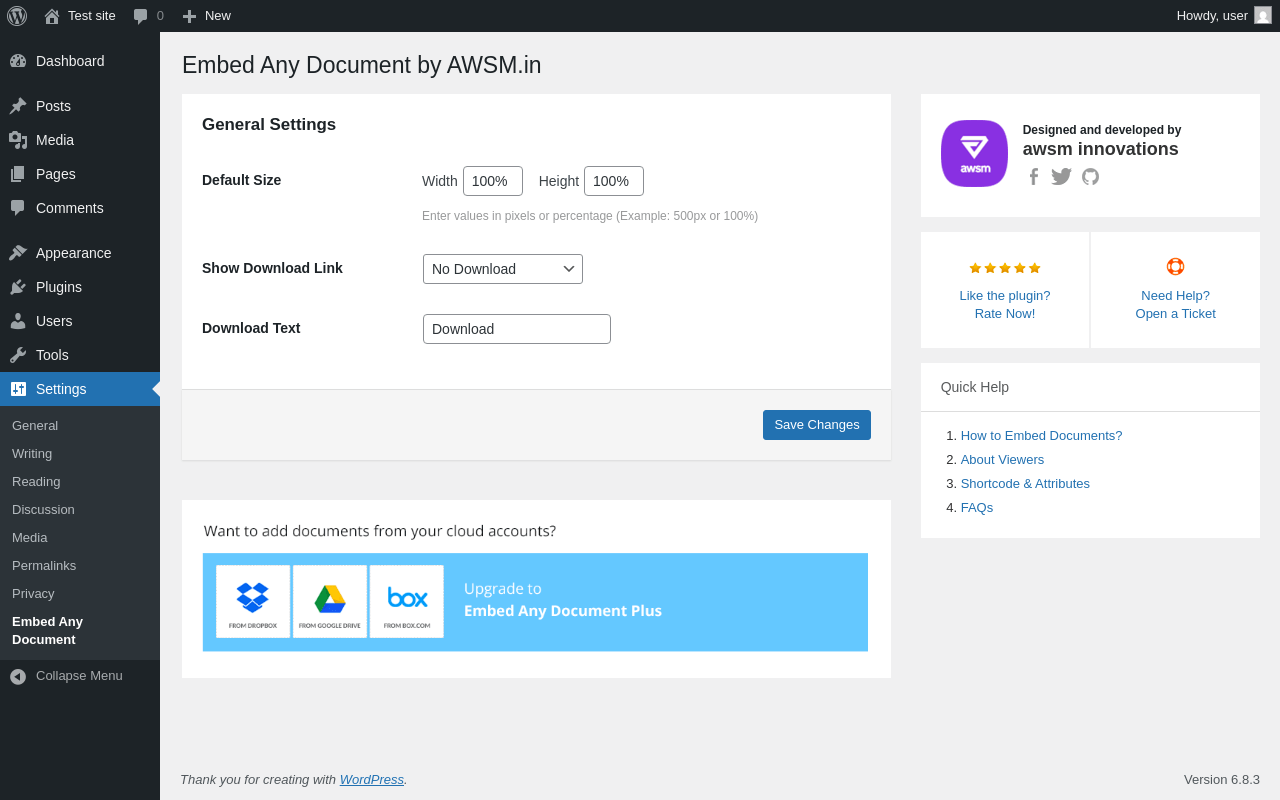
Task: Open the awsm Twitter icon
Action: [1062, 177]
